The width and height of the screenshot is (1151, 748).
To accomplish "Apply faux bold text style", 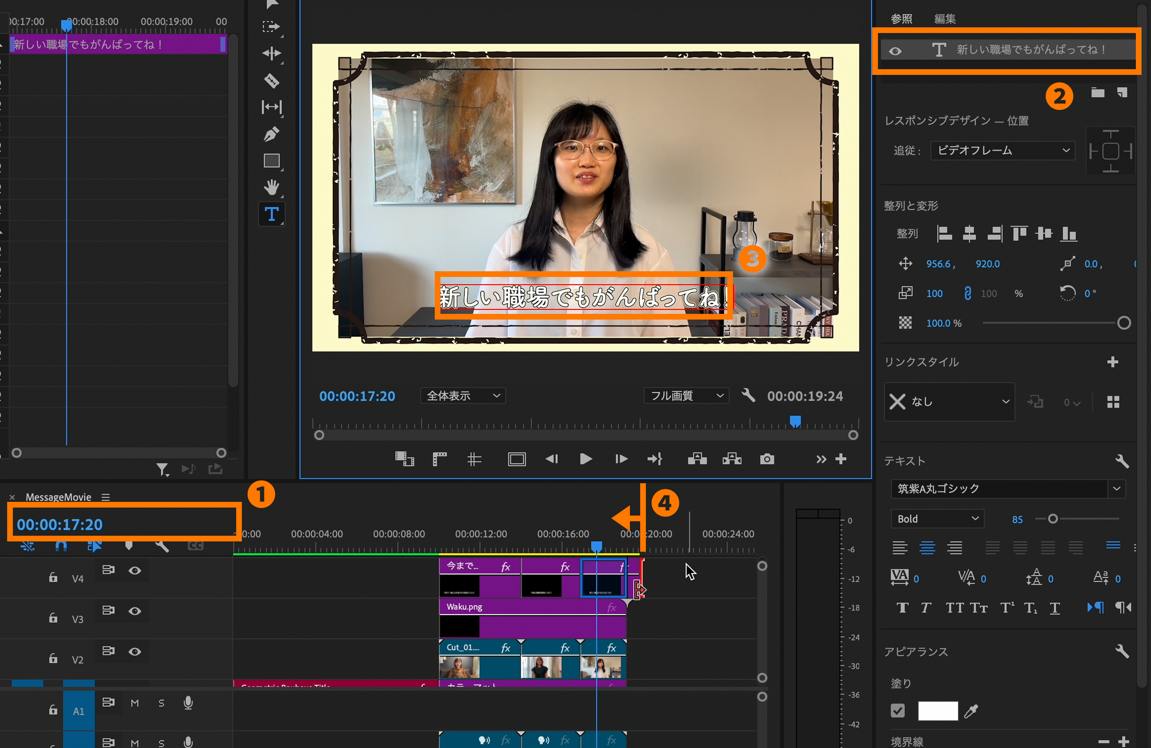I will click(902, 608).
